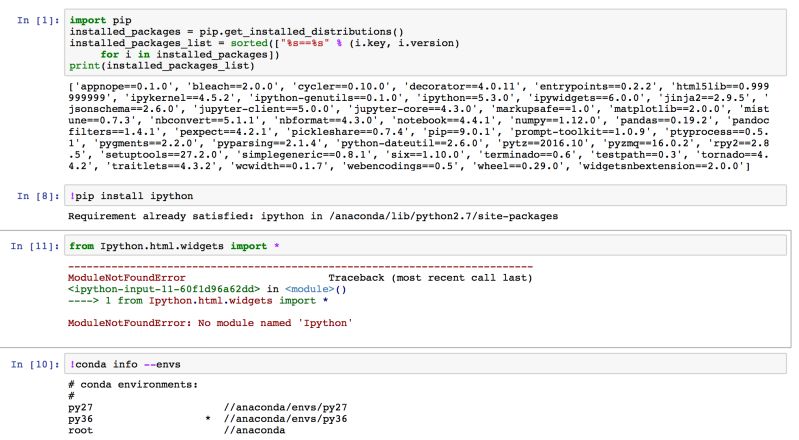The image size is (799, 440).
Task: Click the '//anaconda' root path
Action: click(x=254, y=430)
